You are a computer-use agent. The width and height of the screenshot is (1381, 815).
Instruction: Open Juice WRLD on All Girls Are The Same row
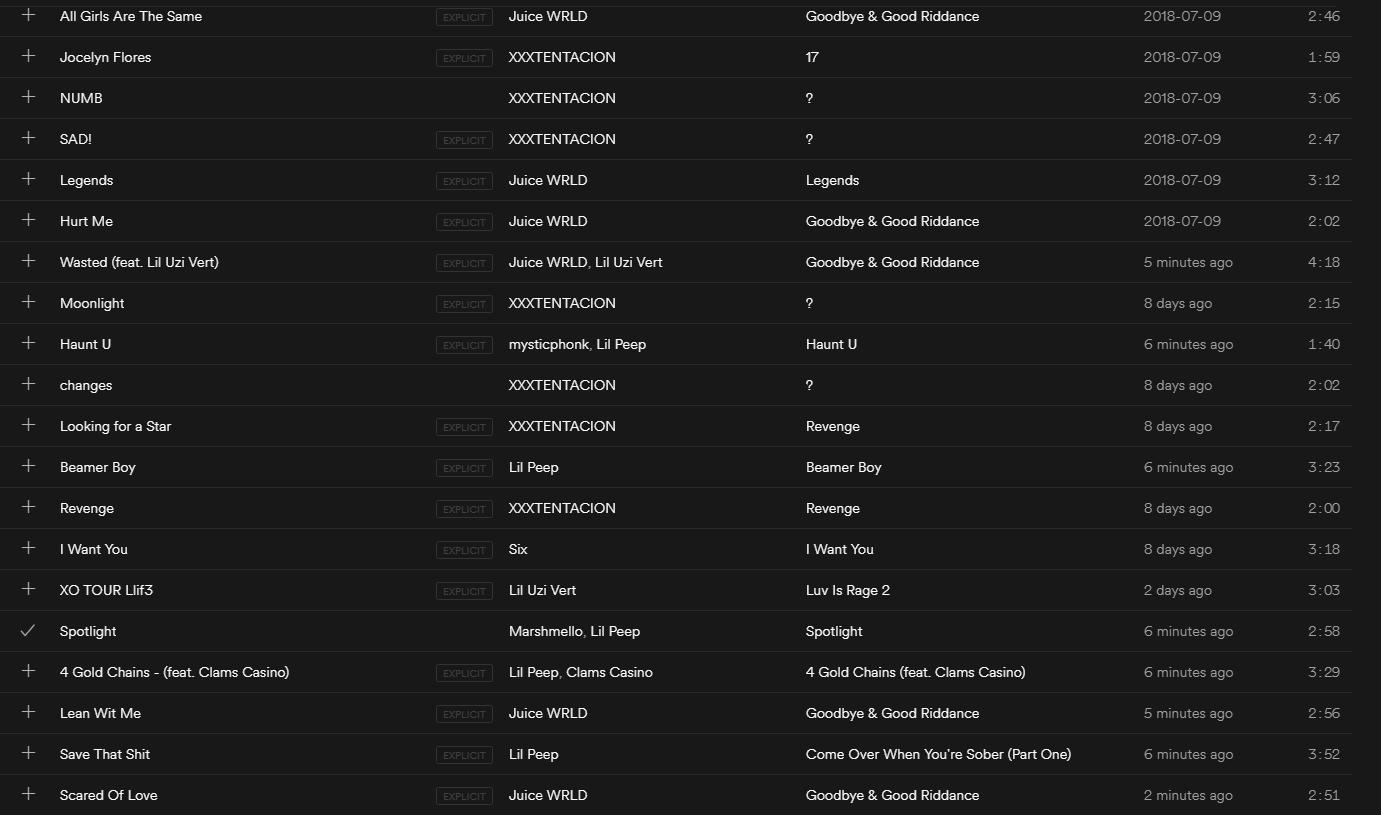pos(548,16)
